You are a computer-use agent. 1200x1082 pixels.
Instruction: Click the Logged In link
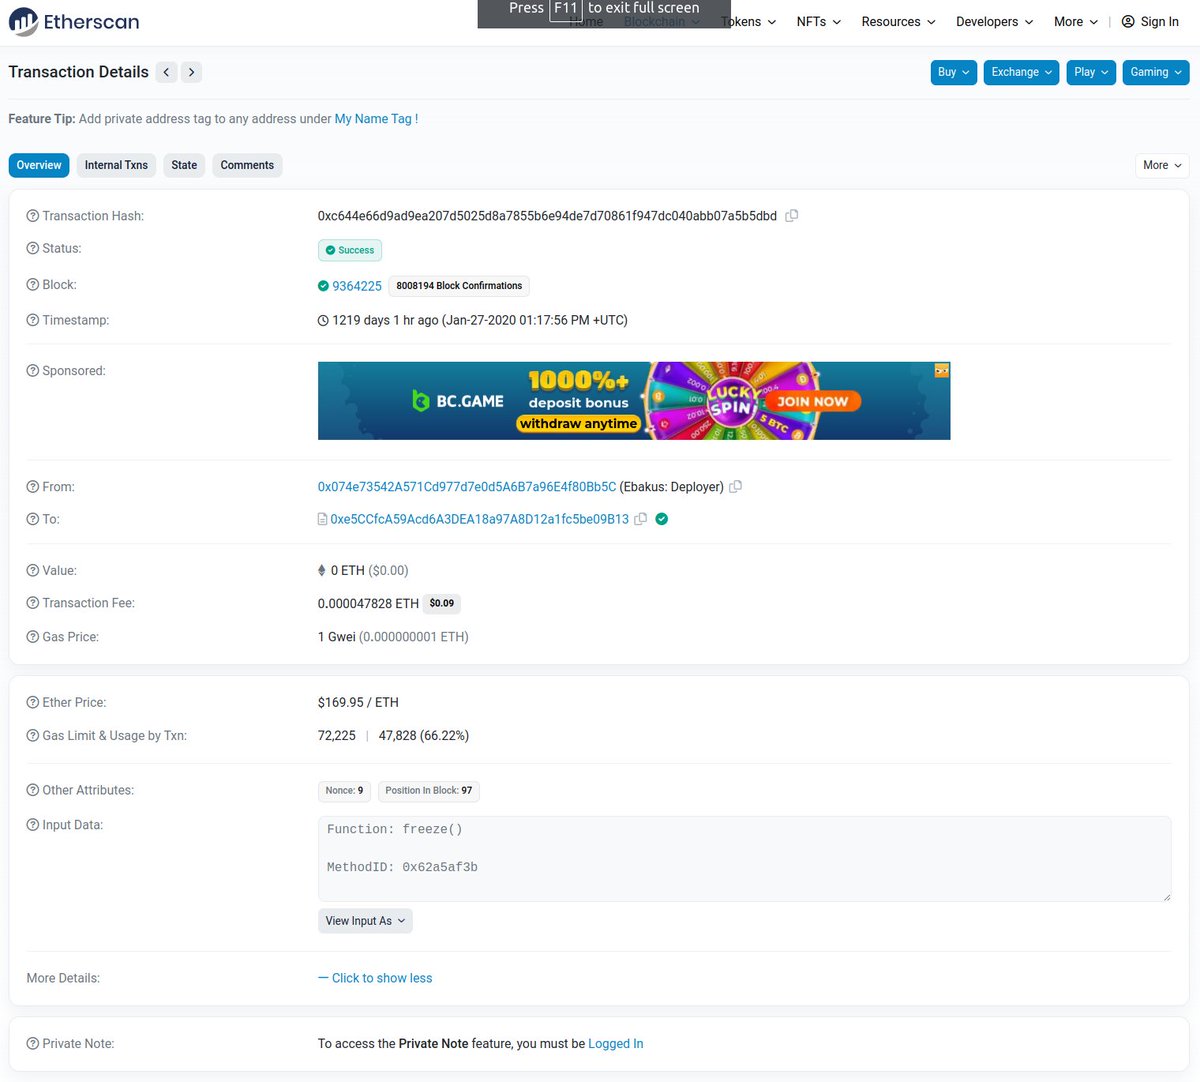pos(616,1043)
